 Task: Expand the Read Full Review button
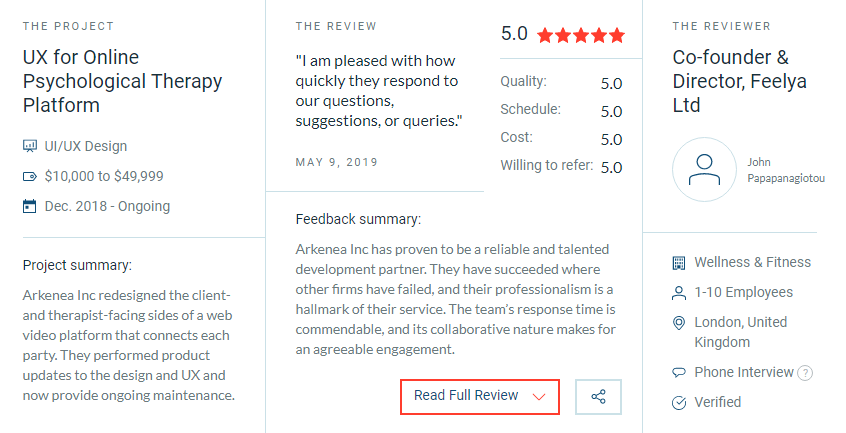(x=480, y=397)
